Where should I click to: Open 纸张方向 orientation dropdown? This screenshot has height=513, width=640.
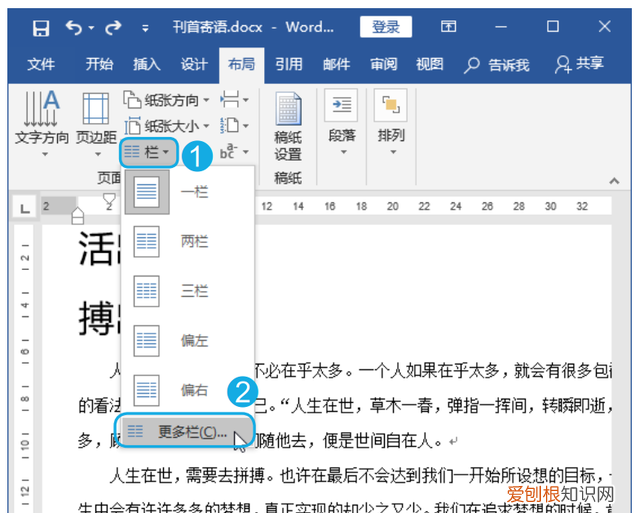coord(167,100)
